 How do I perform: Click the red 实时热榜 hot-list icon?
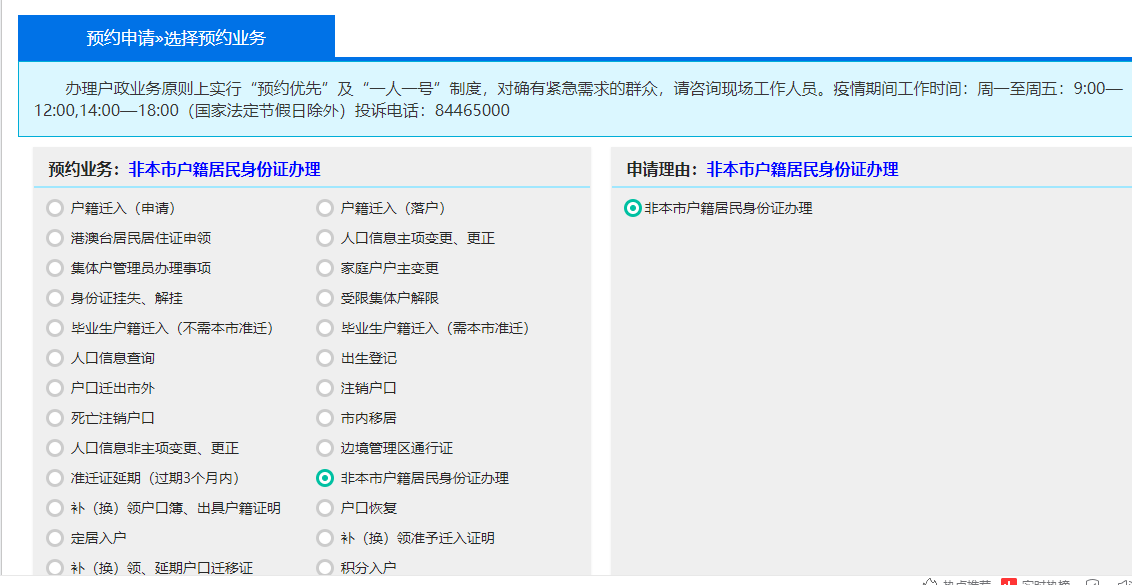tap(1008, 581)
